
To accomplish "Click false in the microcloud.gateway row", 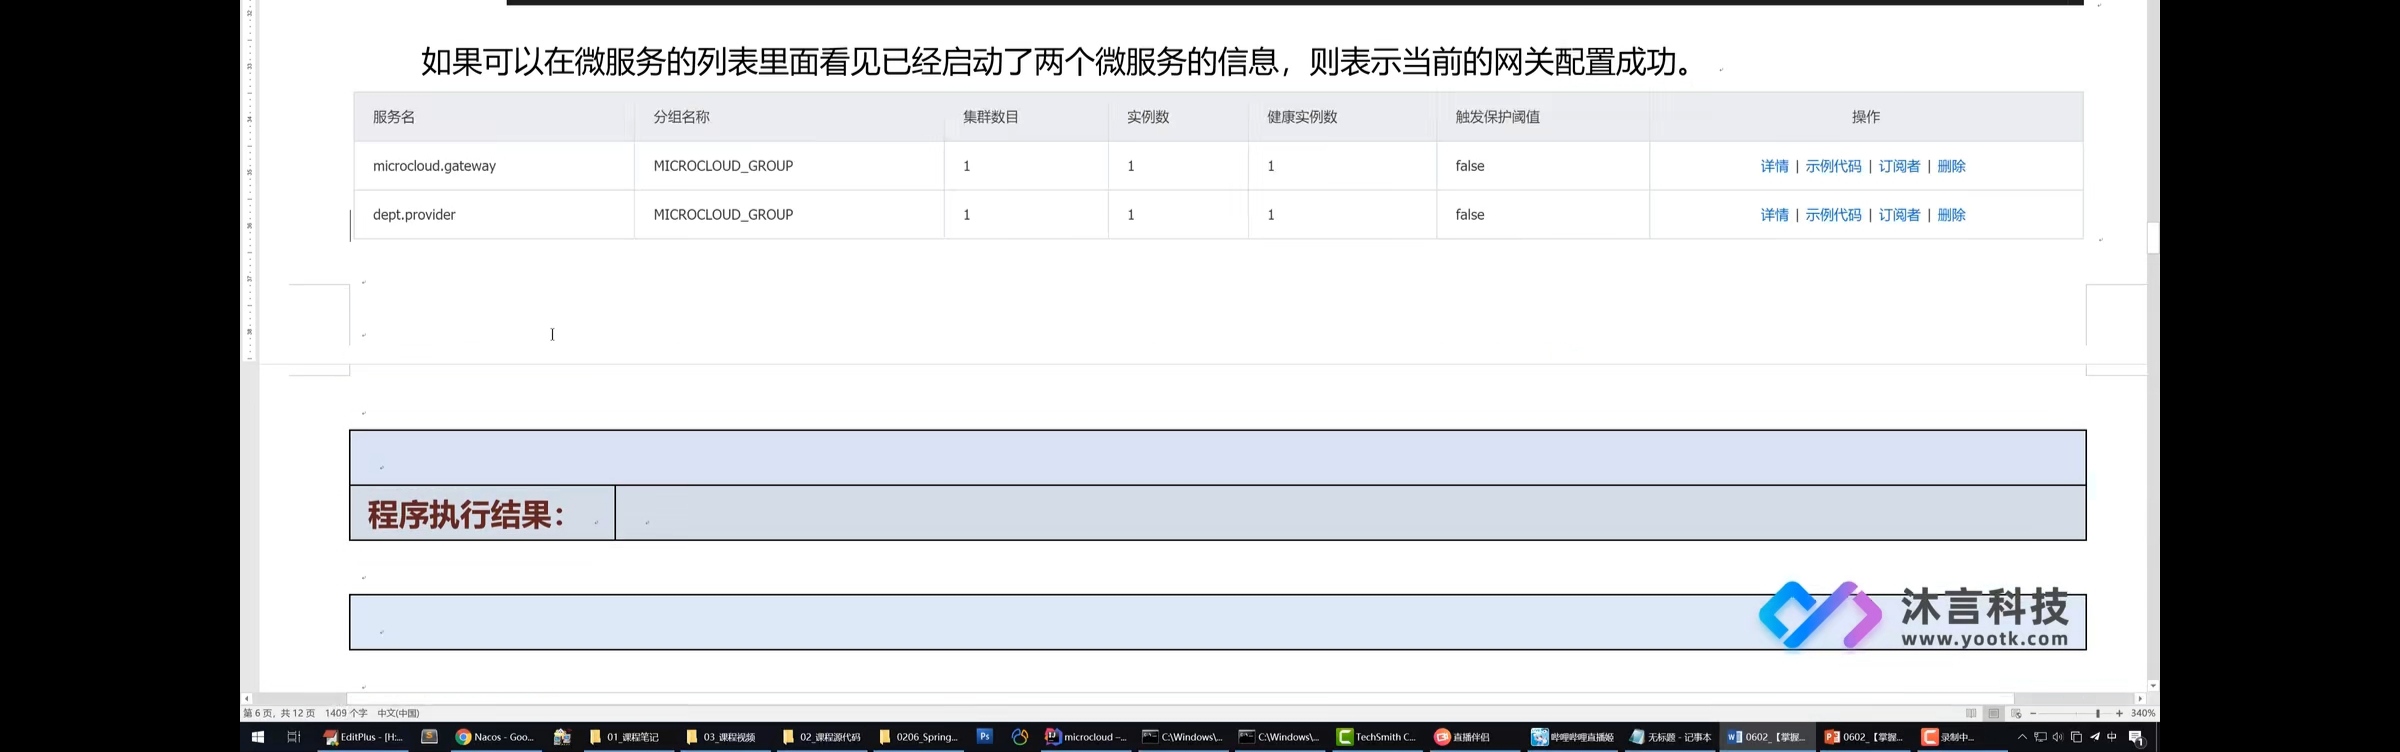I will [1469, 166].
